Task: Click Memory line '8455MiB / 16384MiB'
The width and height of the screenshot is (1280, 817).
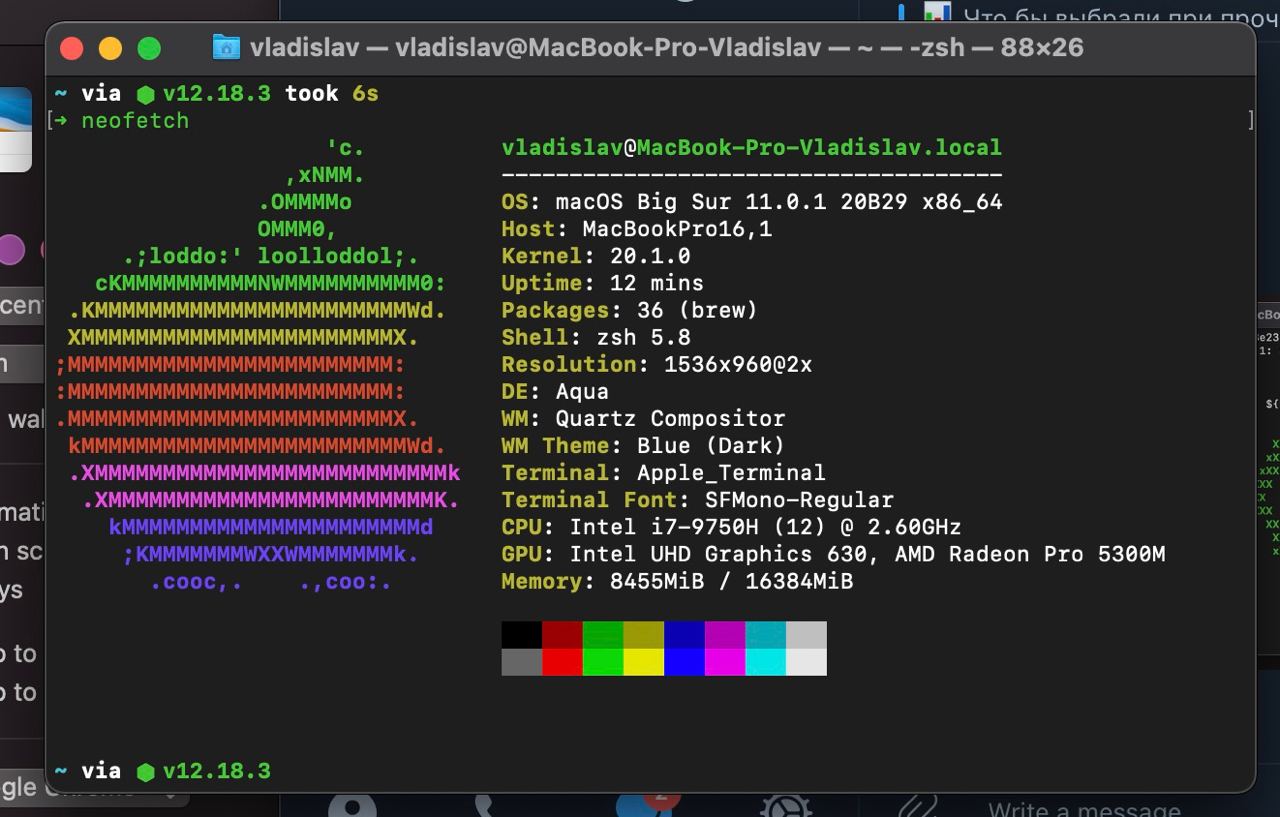Action: (677, 580)
